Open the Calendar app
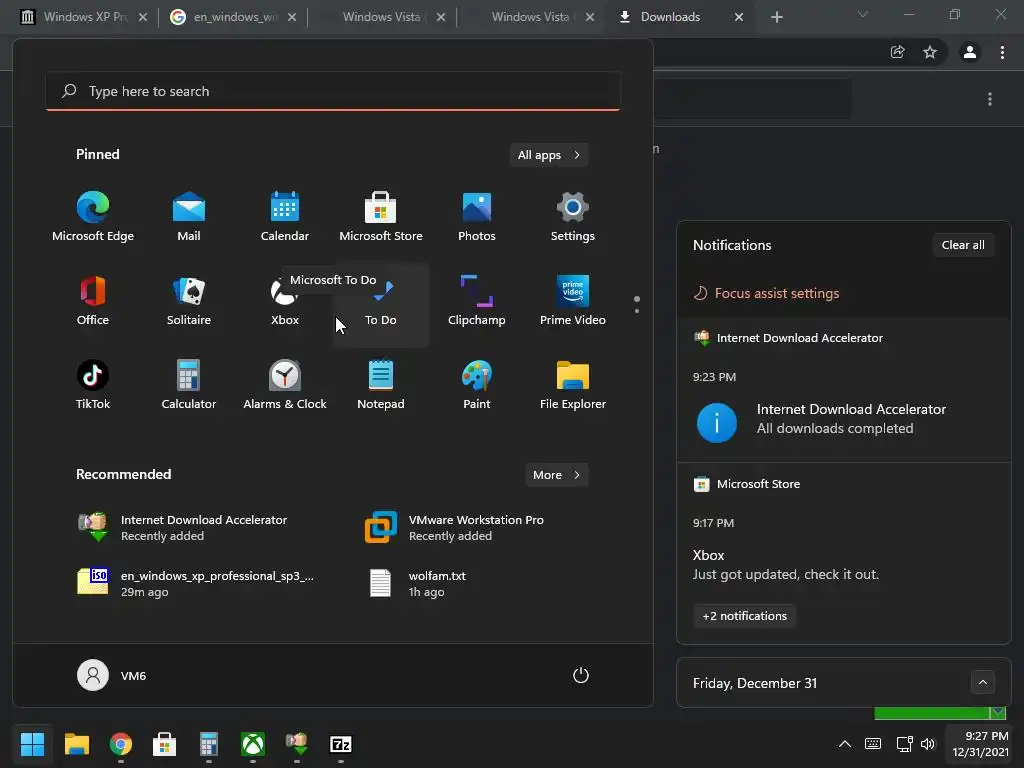Screen dimensions: 1024x768 click(x=285, y=217)
